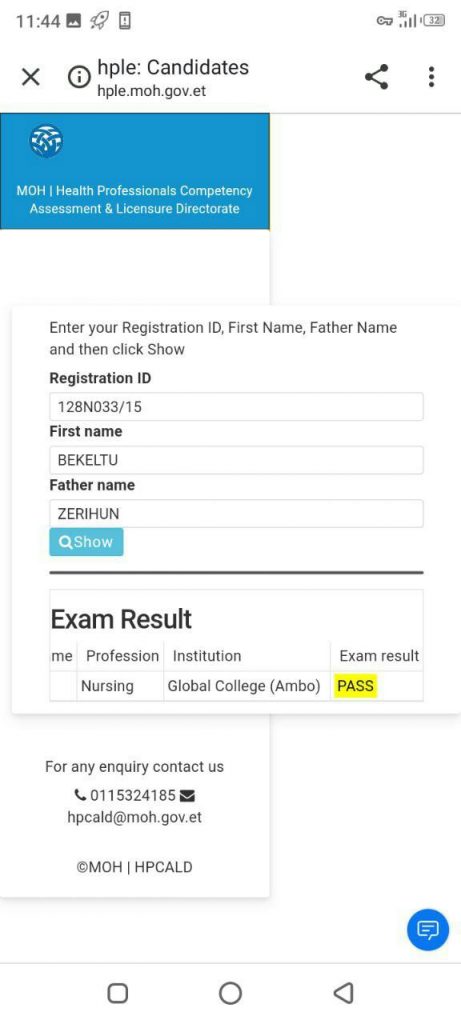Viewport: 461px width, 1024px height.
Task: Tap the envelope email icon
Action: click(187, 795)
